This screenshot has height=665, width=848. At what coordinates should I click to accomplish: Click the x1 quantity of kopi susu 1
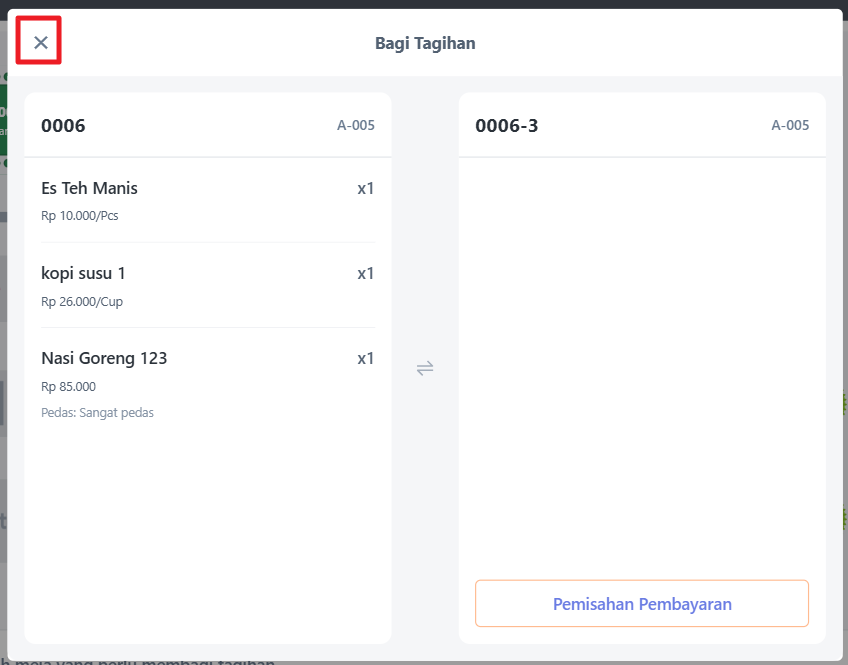tap(366, 273)
